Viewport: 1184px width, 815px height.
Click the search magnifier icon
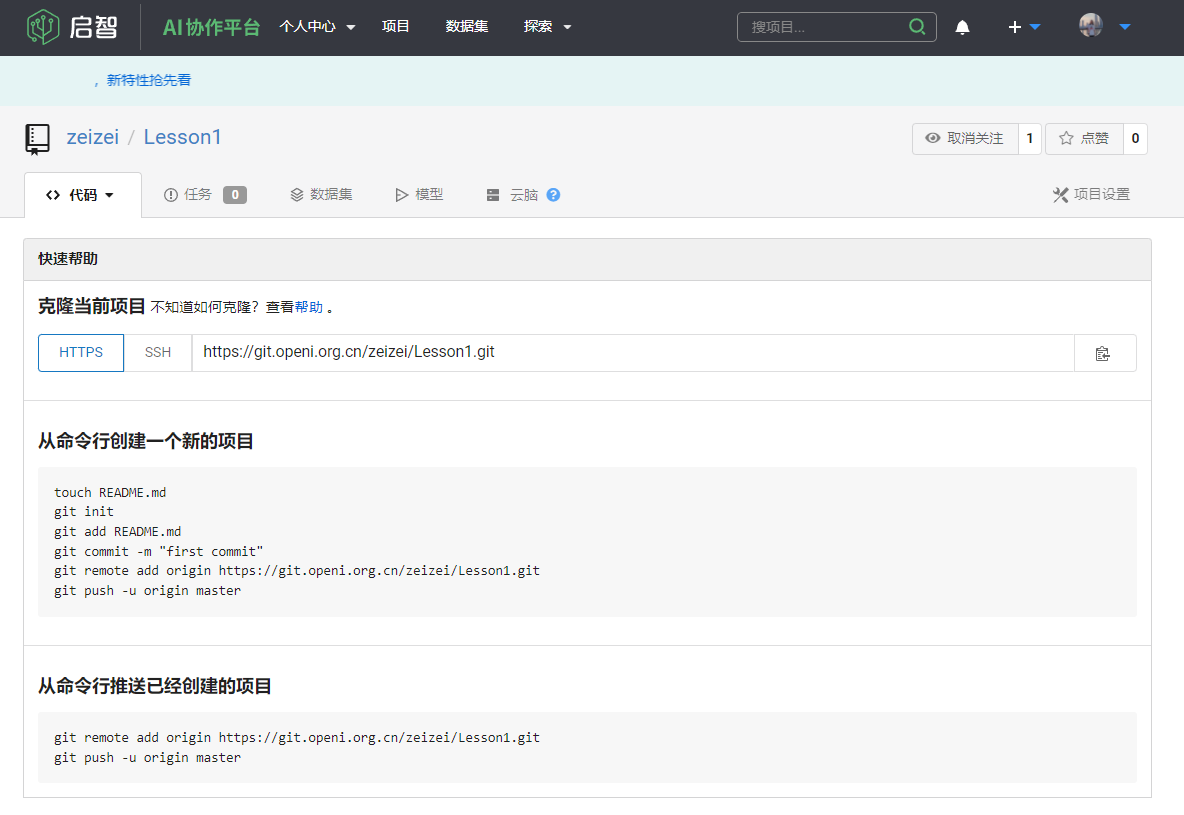click(x=917, y=26)
